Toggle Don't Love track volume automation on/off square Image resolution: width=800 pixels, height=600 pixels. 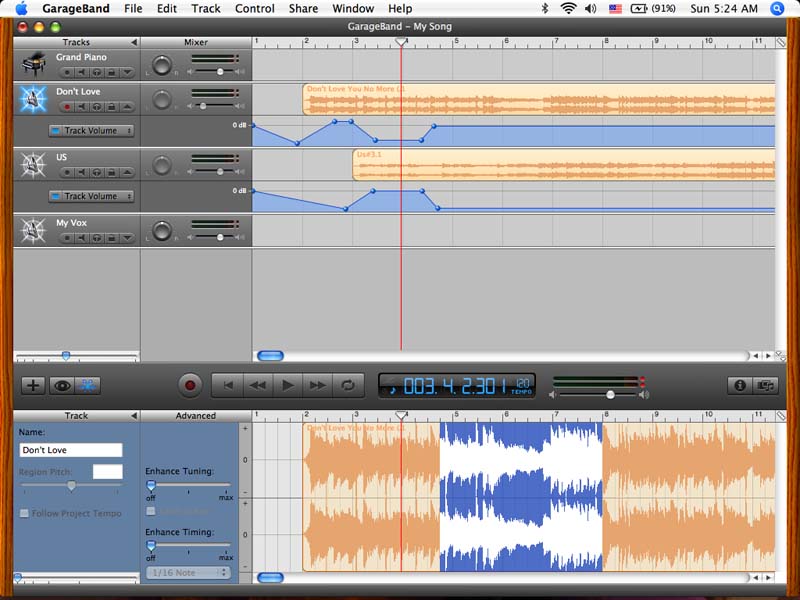[x=56, y=131]
